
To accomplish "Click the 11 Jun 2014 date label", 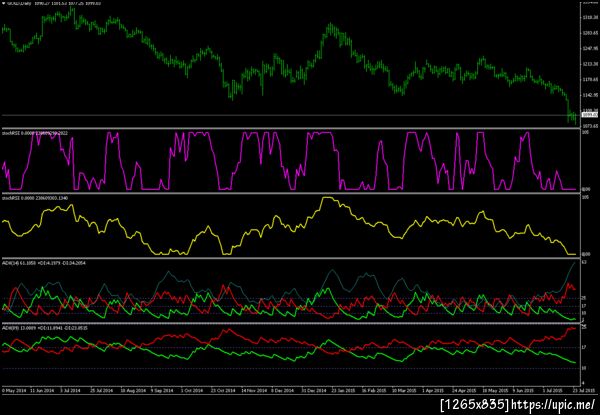I will 42,391.
